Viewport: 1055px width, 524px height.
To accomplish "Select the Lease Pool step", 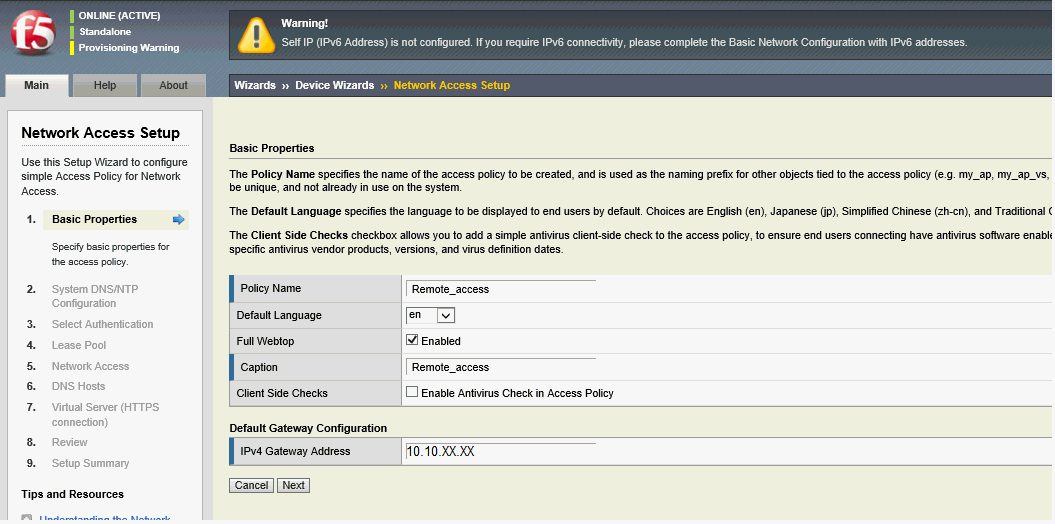I will coord(79,345).
